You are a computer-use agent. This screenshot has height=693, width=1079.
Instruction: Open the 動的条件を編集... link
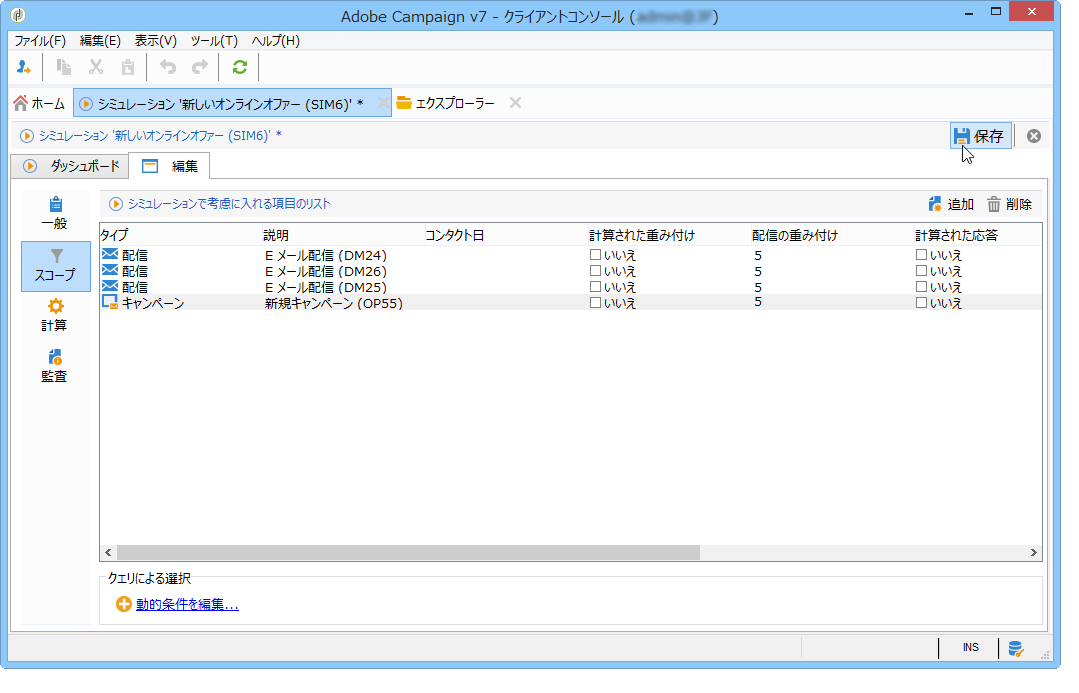pyautogui.click(x=187, y=605)
